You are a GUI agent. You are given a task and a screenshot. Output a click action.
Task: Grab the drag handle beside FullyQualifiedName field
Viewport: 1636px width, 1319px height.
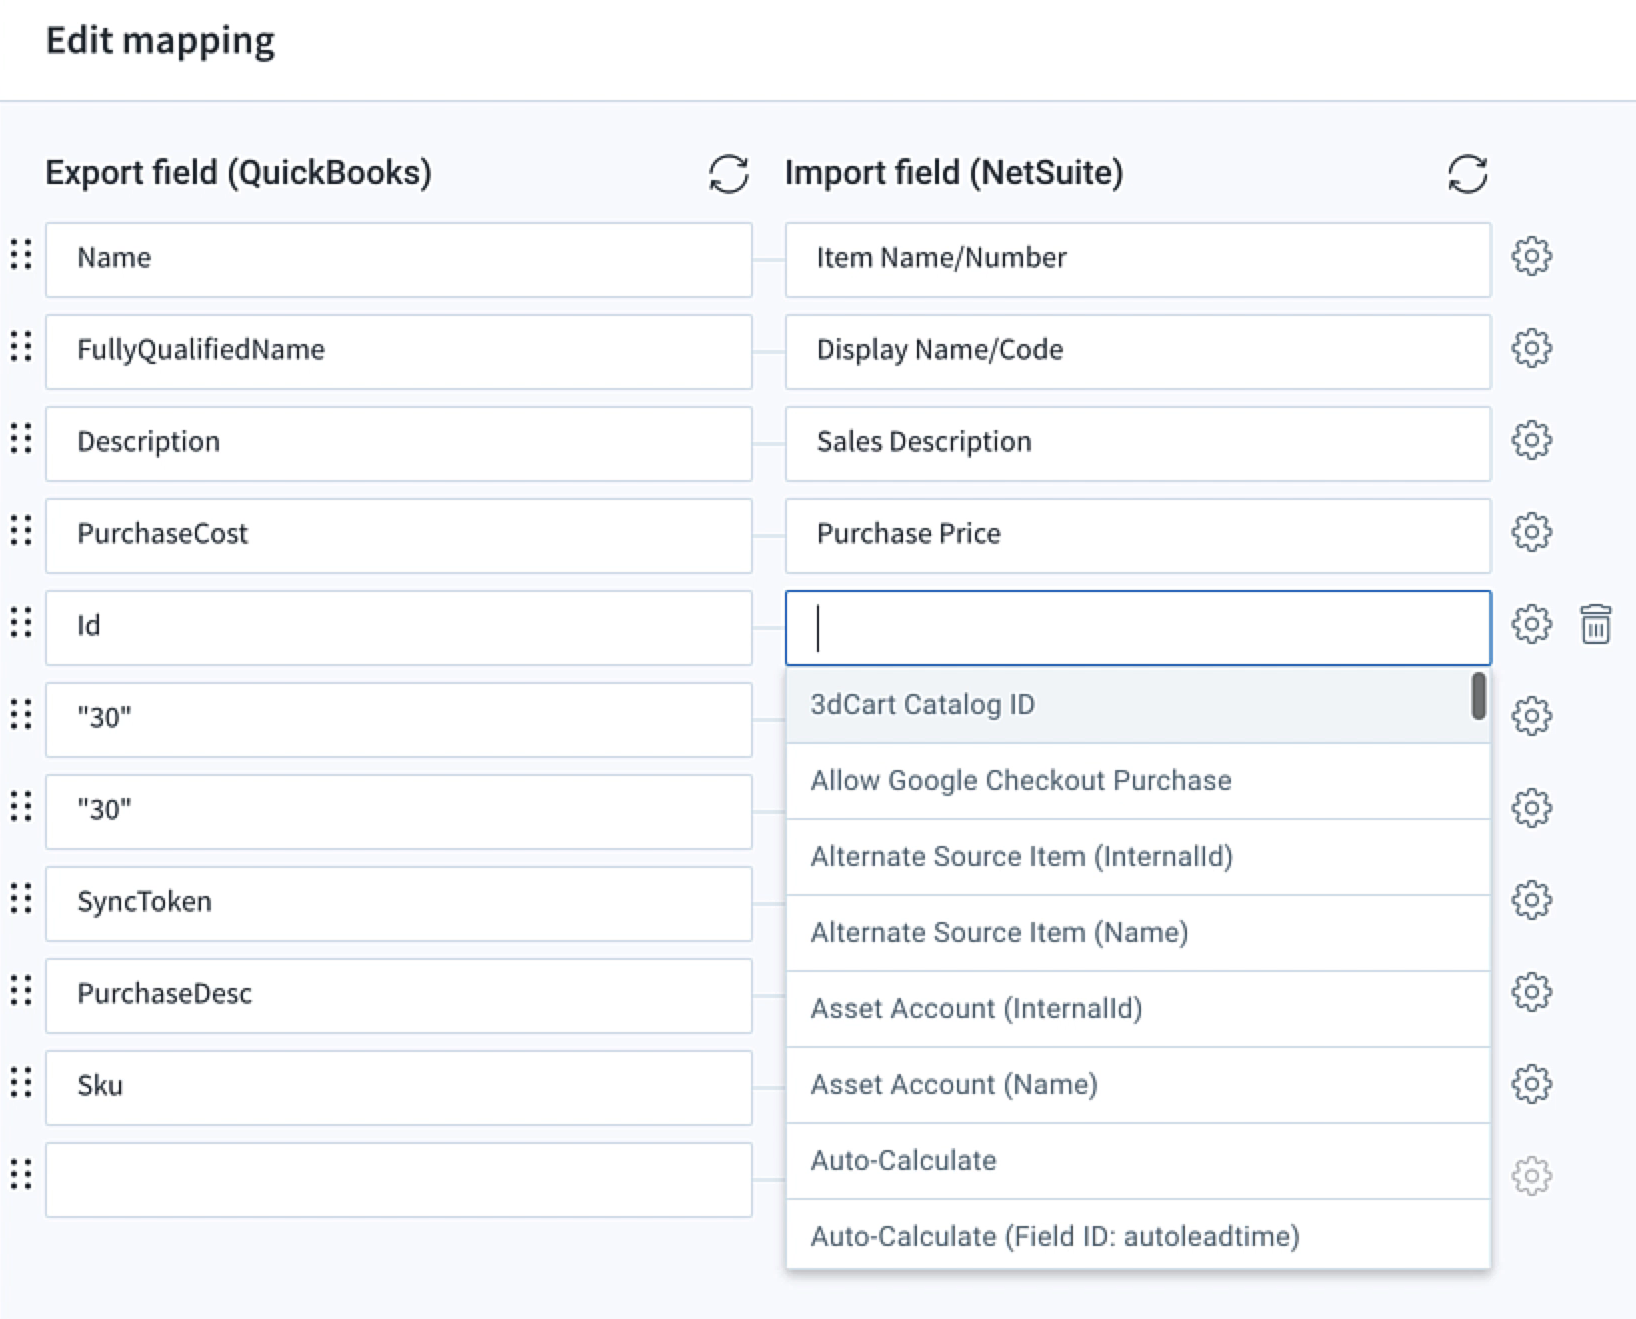21,347
